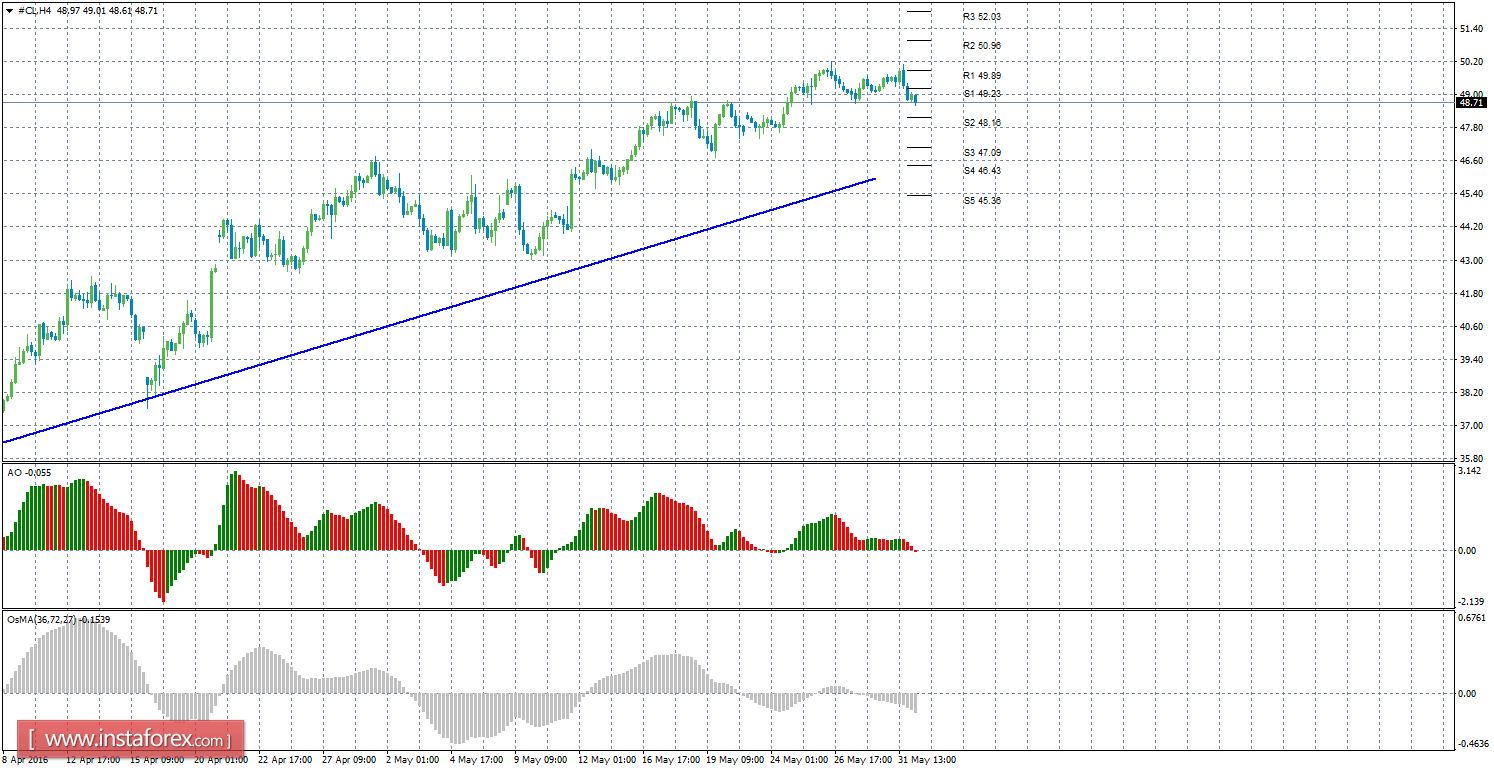Click the S1 49.23 support label
This screenshot has height=771, width=1494.
tap(981, 93)
